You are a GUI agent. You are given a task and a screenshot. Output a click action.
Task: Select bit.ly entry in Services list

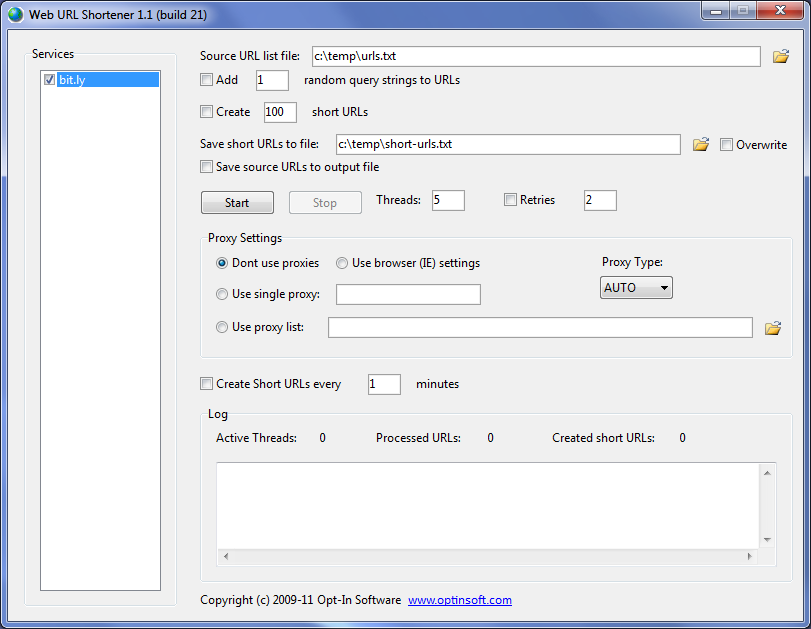[108, 80]
